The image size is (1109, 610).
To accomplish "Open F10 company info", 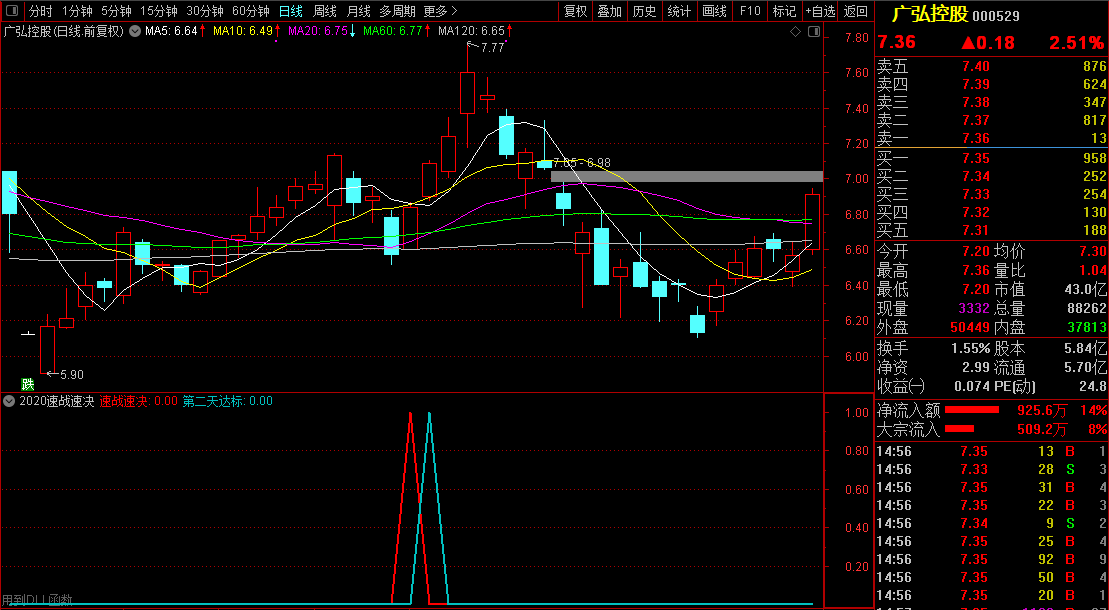I will 750,11.
